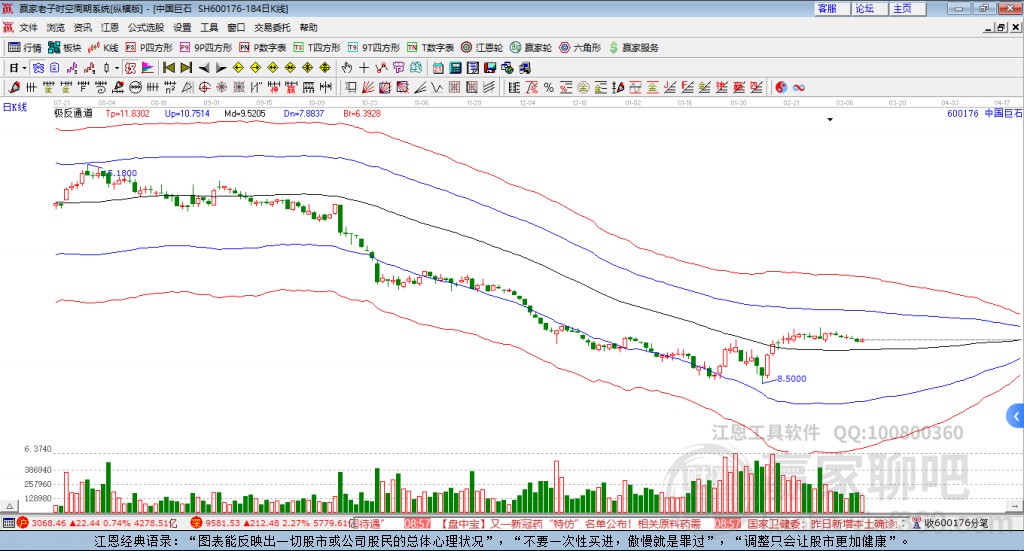This screenshot has height=551, width=1024.
Task: Click the 8.5000 low price label
Action: pyautogui.click(x=792, y=379)
